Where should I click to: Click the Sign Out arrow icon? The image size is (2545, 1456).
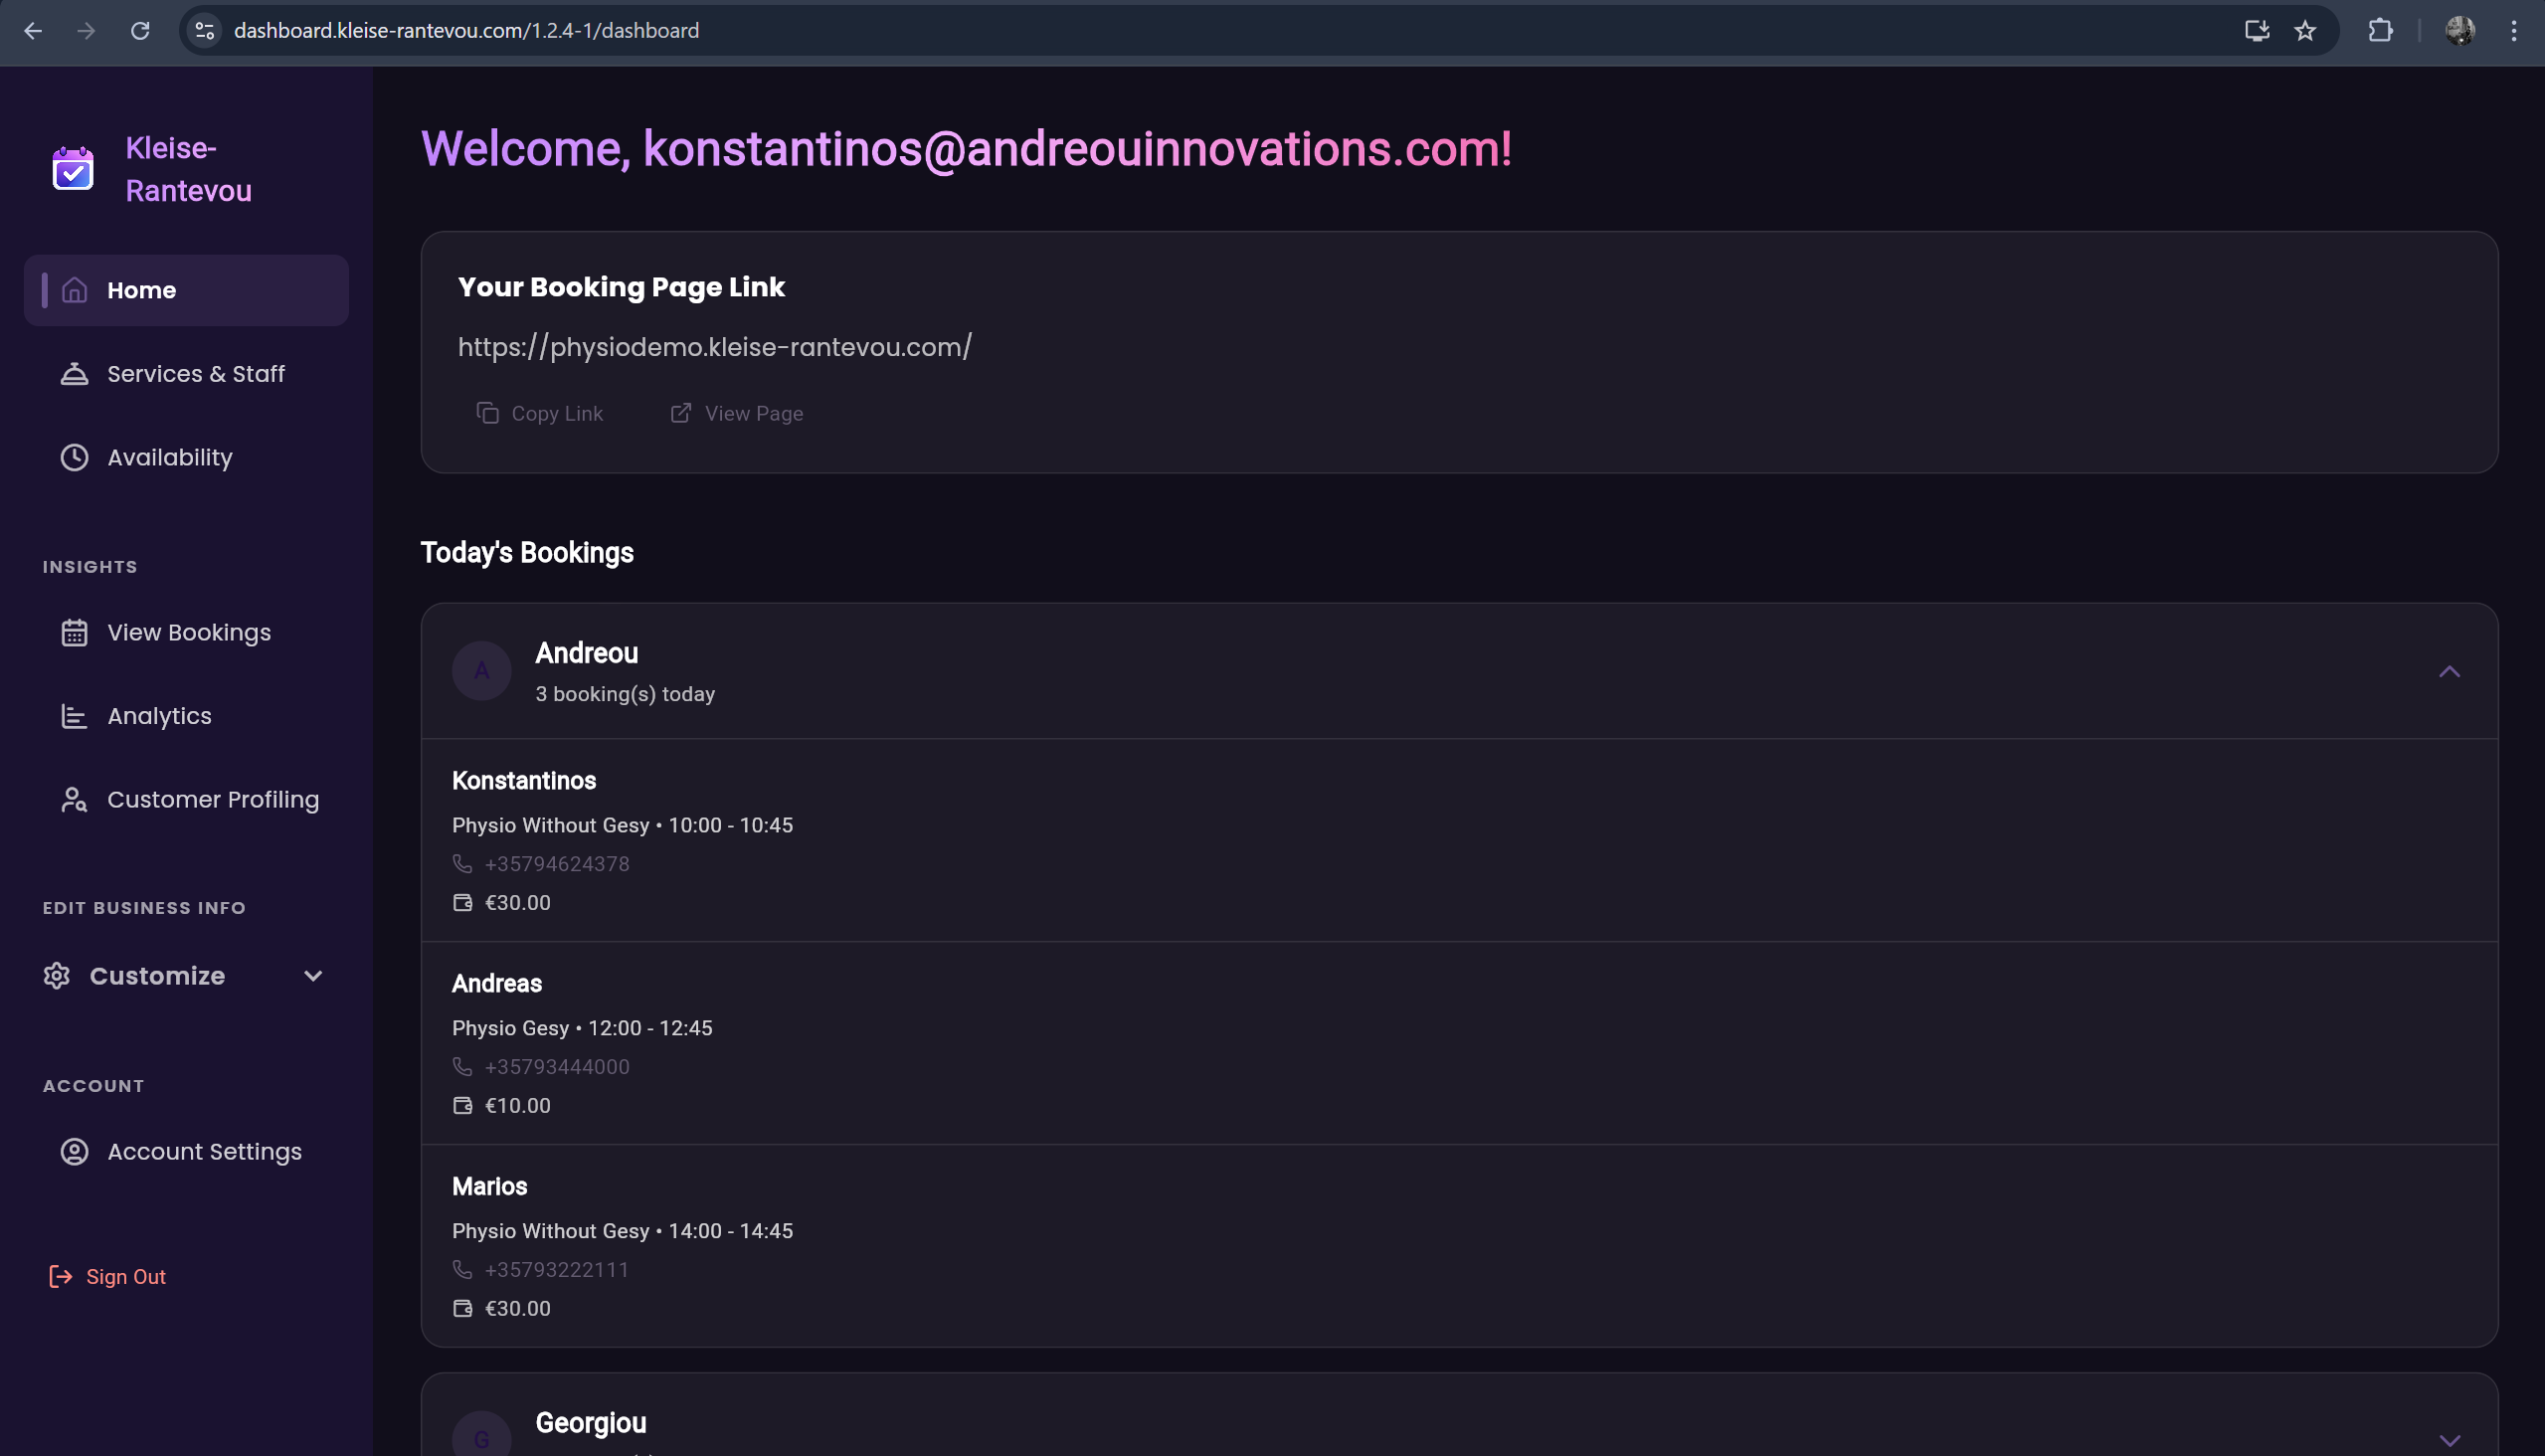[x=61, y=1277]
